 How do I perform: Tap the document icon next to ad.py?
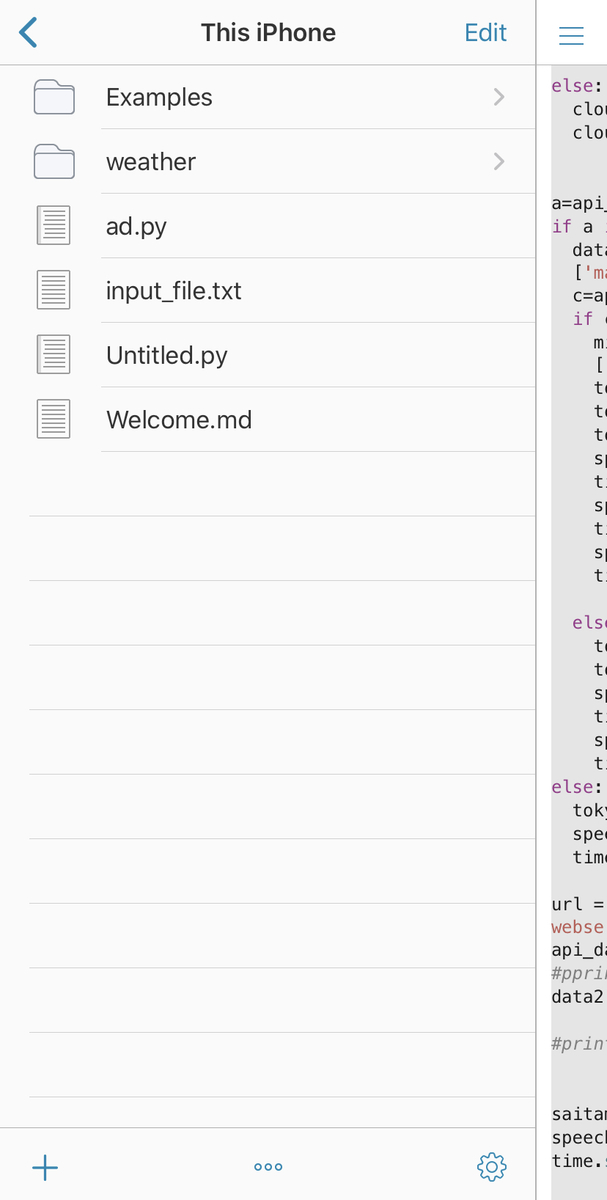[x=54, y=226]
